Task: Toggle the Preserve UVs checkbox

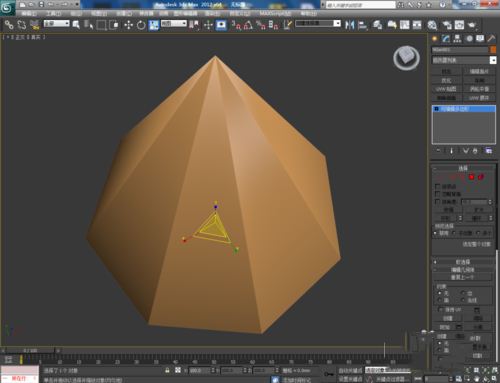Action: tap(441, 309)
